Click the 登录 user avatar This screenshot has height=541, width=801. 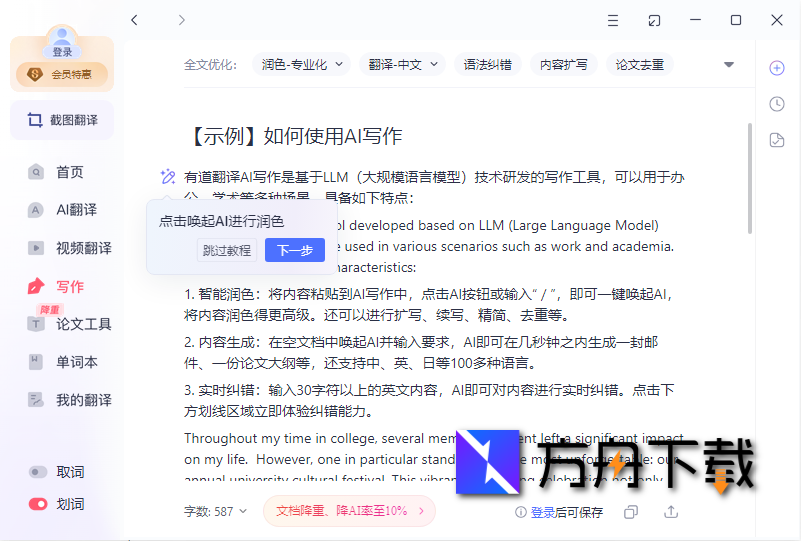tap(62, 41)
